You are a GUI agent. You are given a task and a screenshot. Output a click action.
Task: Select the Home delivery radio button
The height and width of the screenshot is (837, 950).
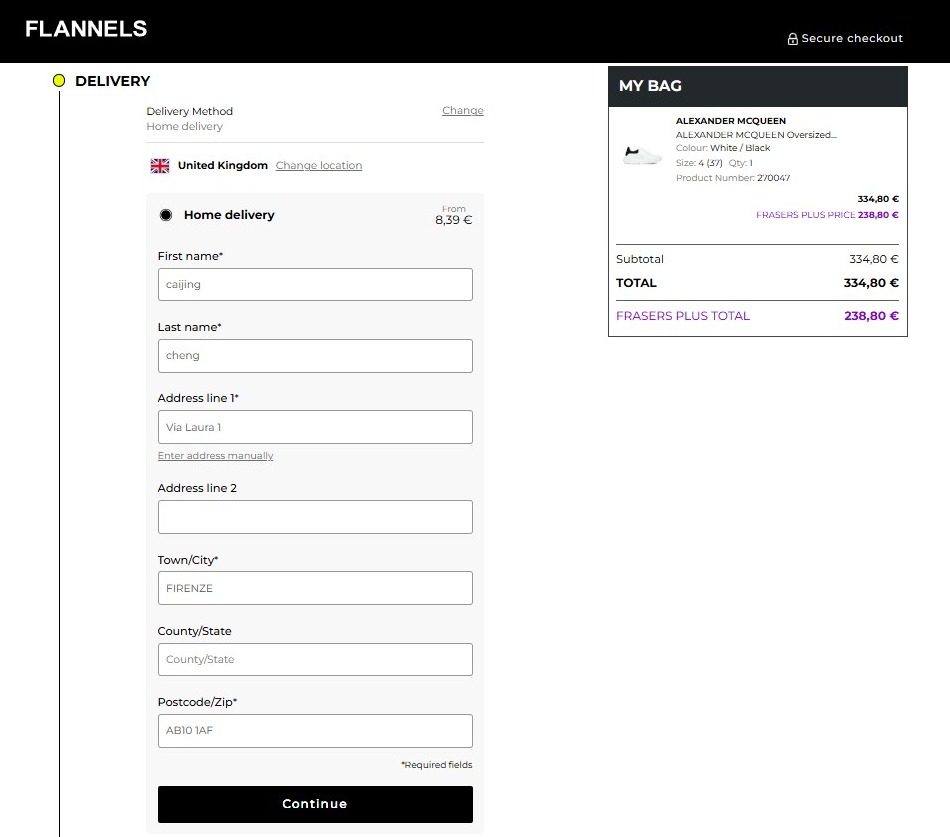point(165,215)
